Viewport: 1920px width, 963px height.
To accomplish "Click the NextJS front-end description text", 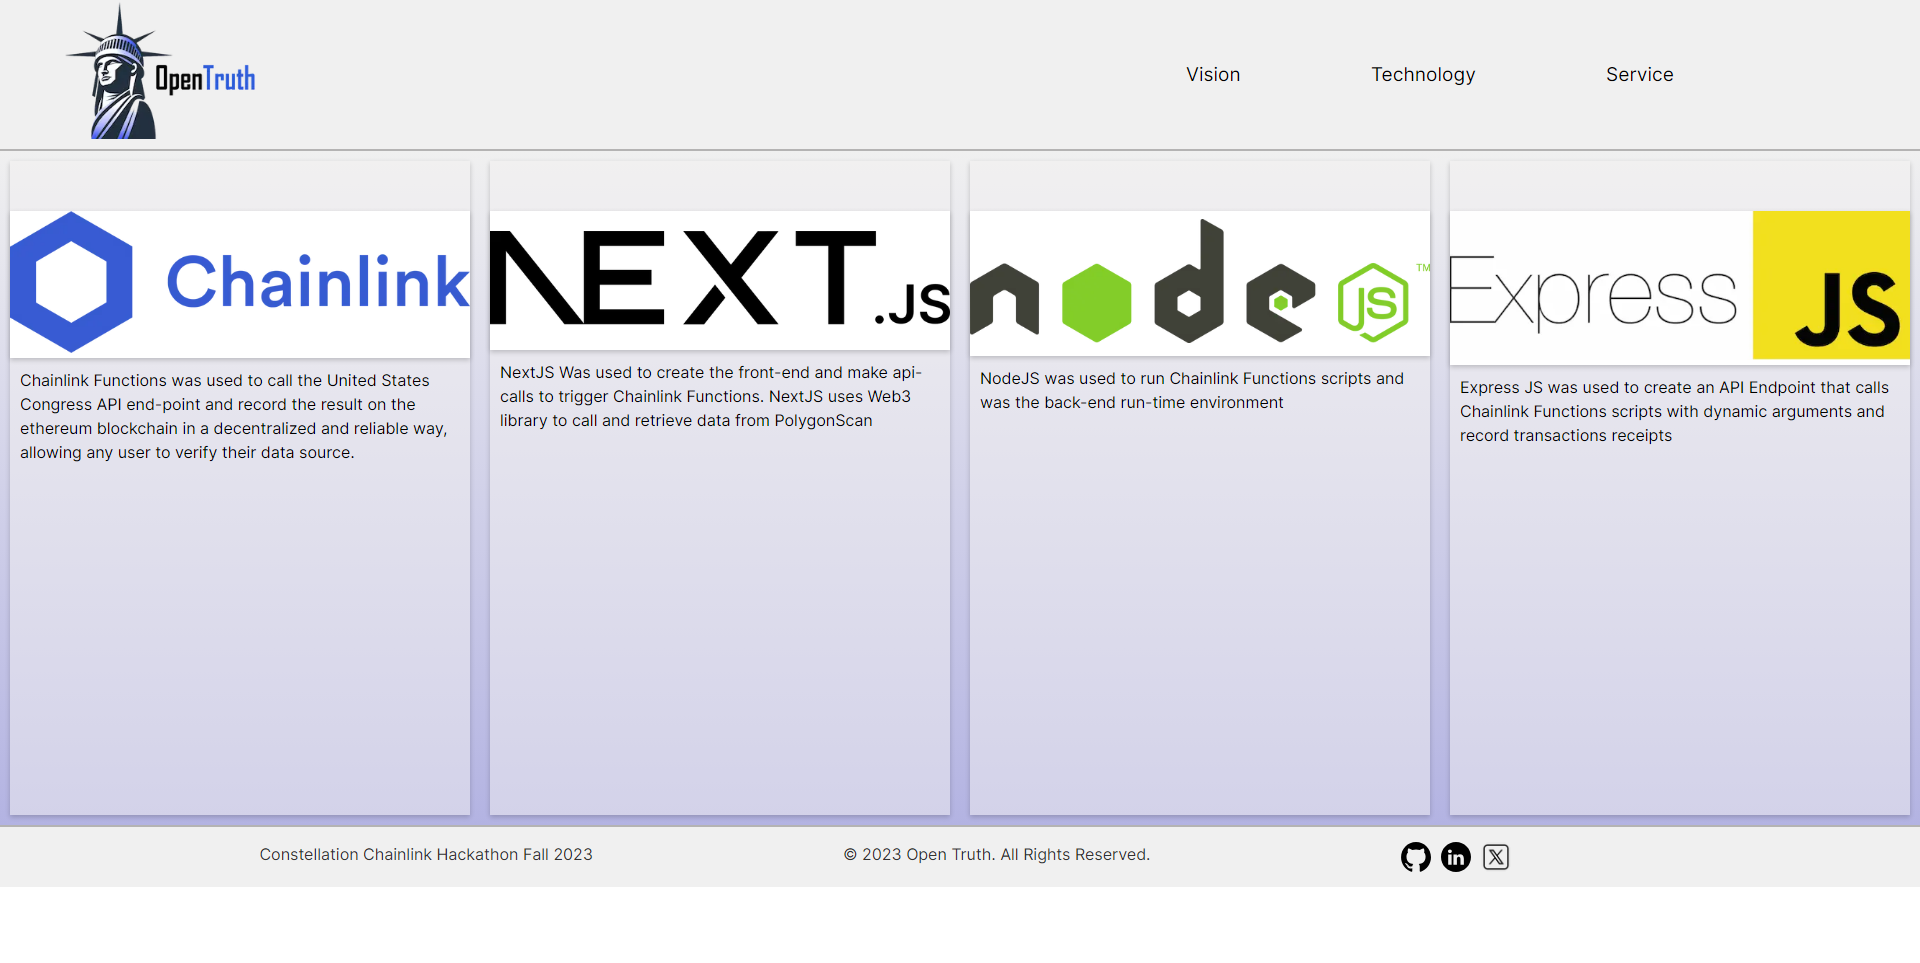I will pos(712,397).
